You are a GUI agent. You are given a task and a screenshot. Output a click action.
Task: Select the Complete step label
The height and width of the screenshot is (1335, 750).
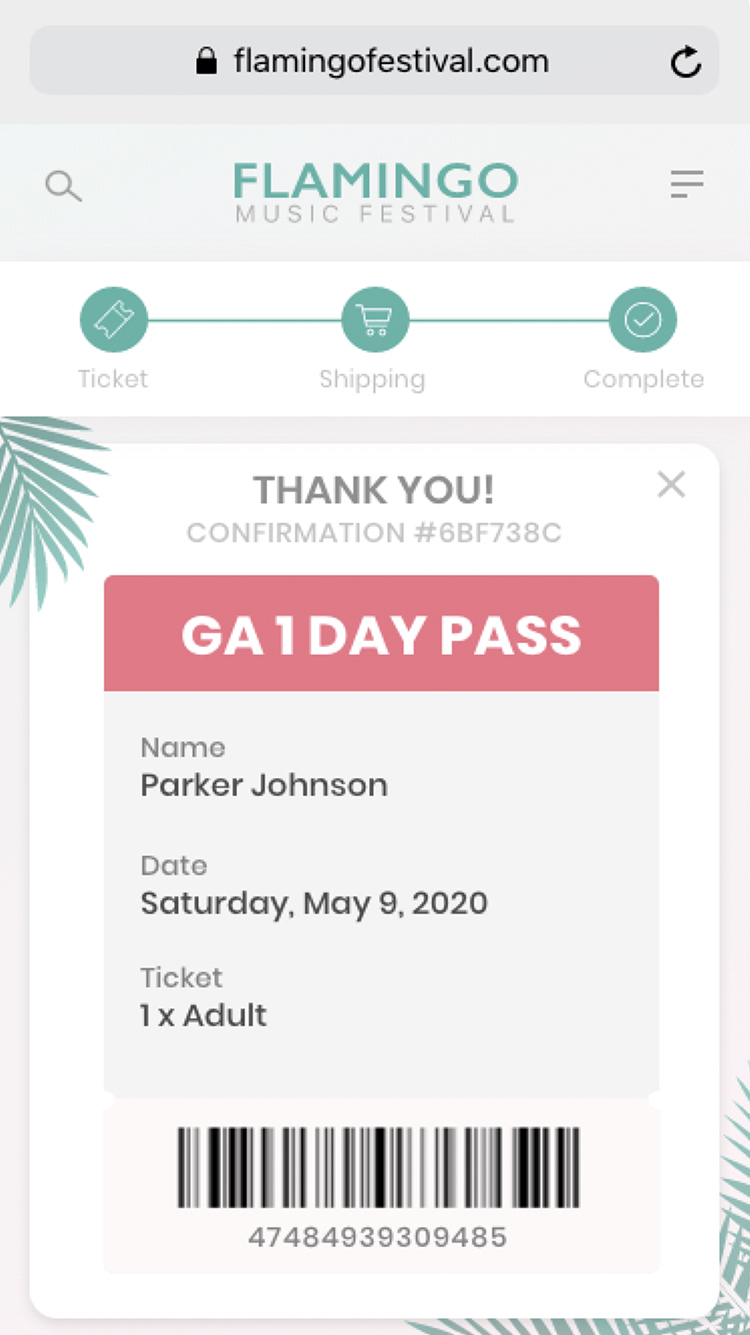tap(643, 379)
